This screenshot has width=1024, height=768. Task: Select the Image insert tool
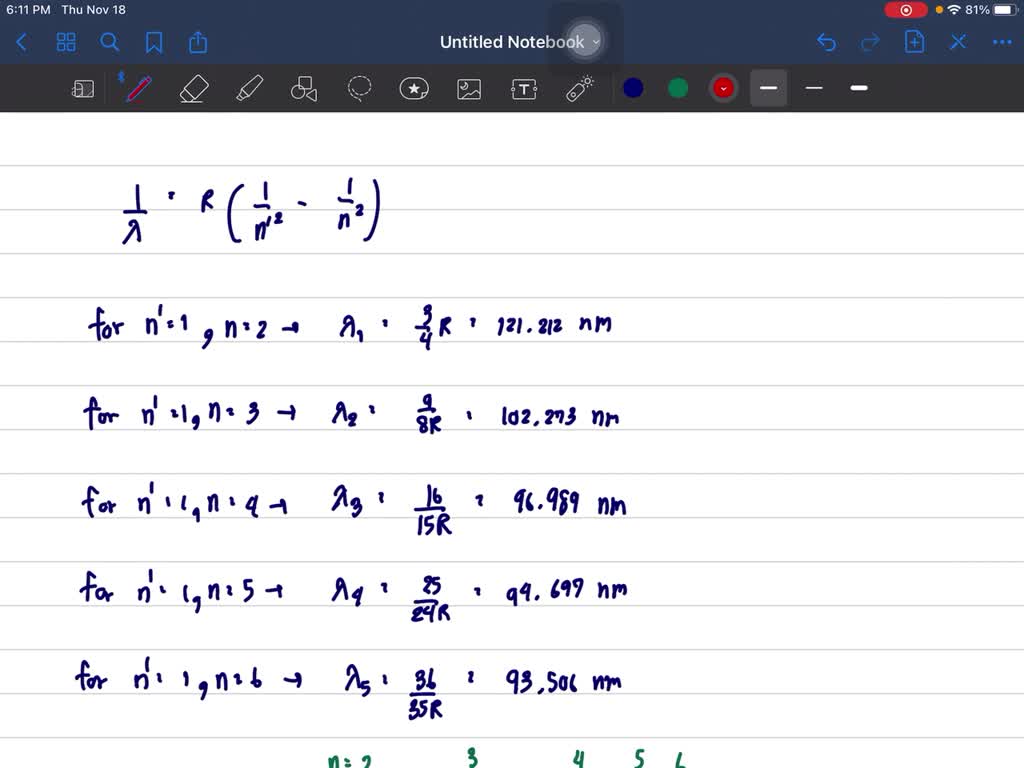[469, 89]
